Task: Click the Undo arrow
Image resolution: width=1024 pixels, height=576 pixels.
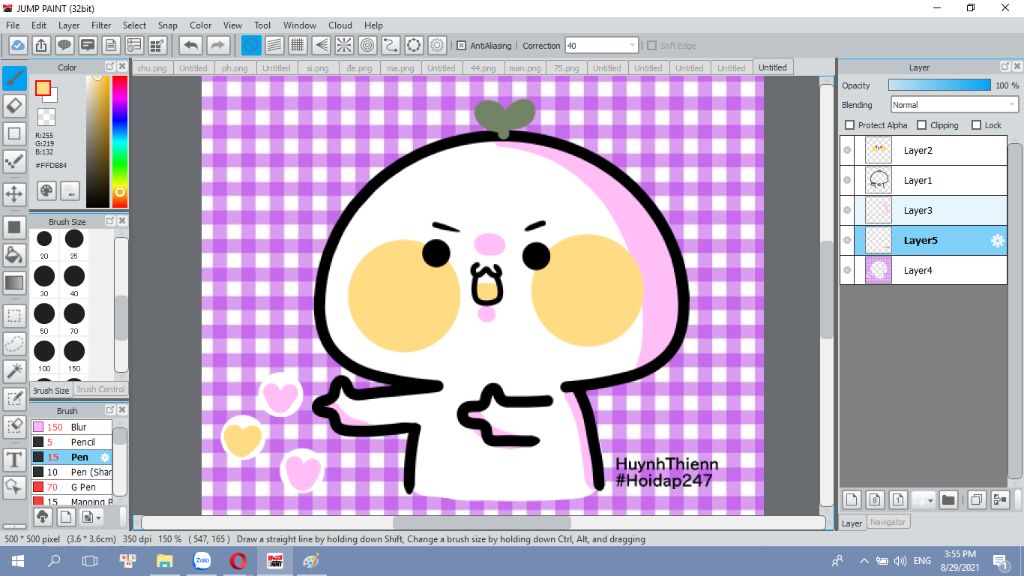Action: 191,45
